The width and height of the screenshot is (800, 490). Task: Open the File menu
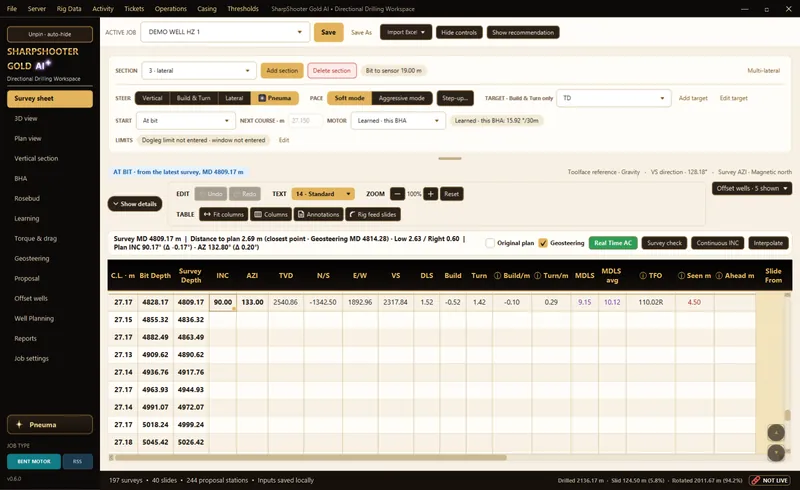click(x=12, y=9)
